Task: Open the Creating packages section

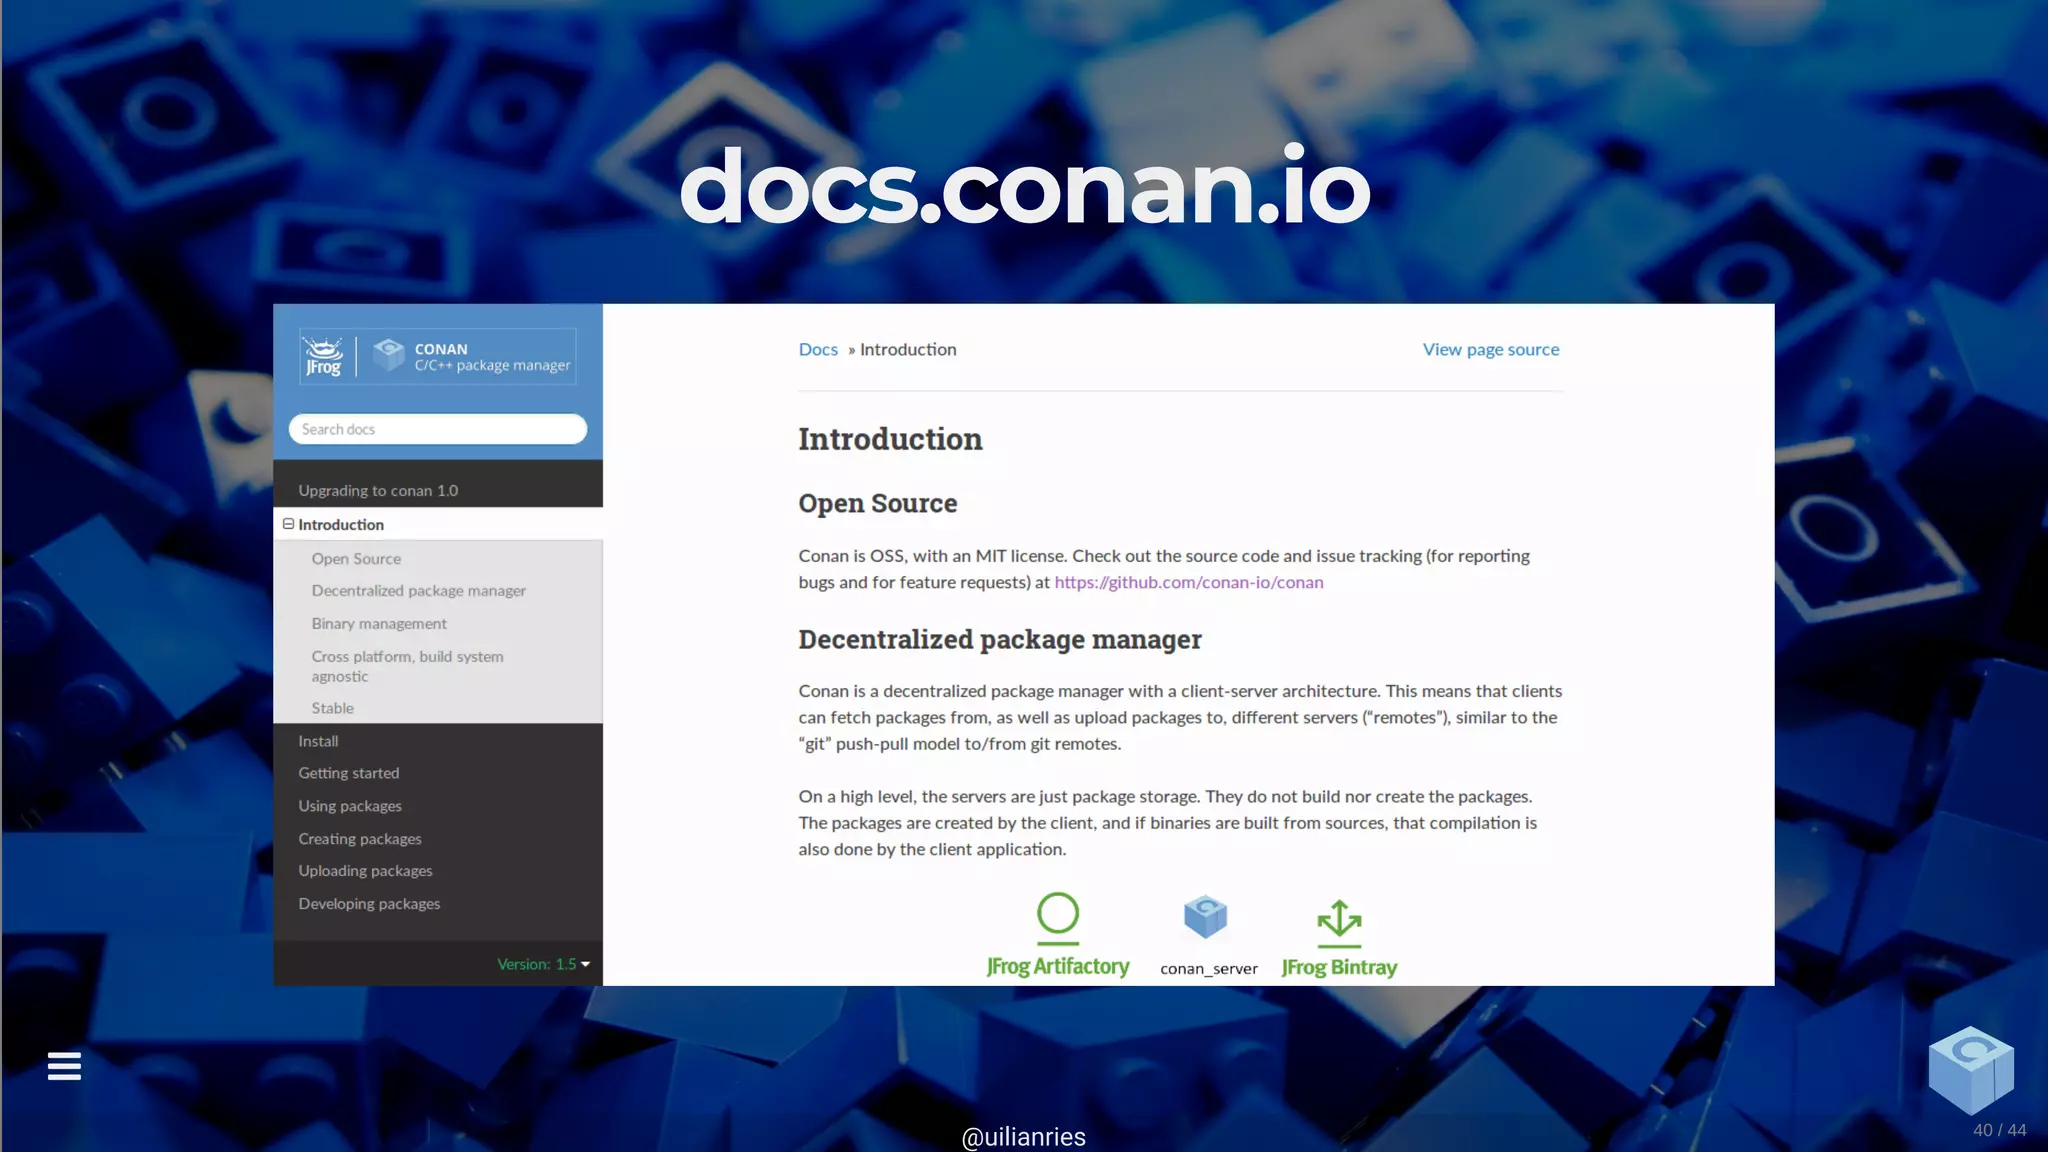Action: click(360, 839)
